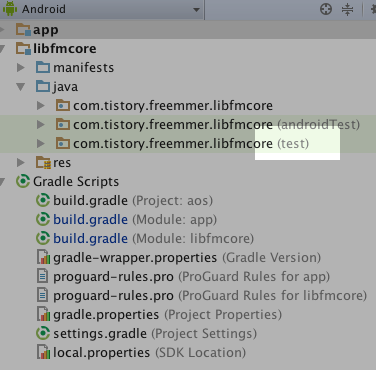The image size is (376, 370).
Task: Select the app module folder
Action: [x=37, y=30]
